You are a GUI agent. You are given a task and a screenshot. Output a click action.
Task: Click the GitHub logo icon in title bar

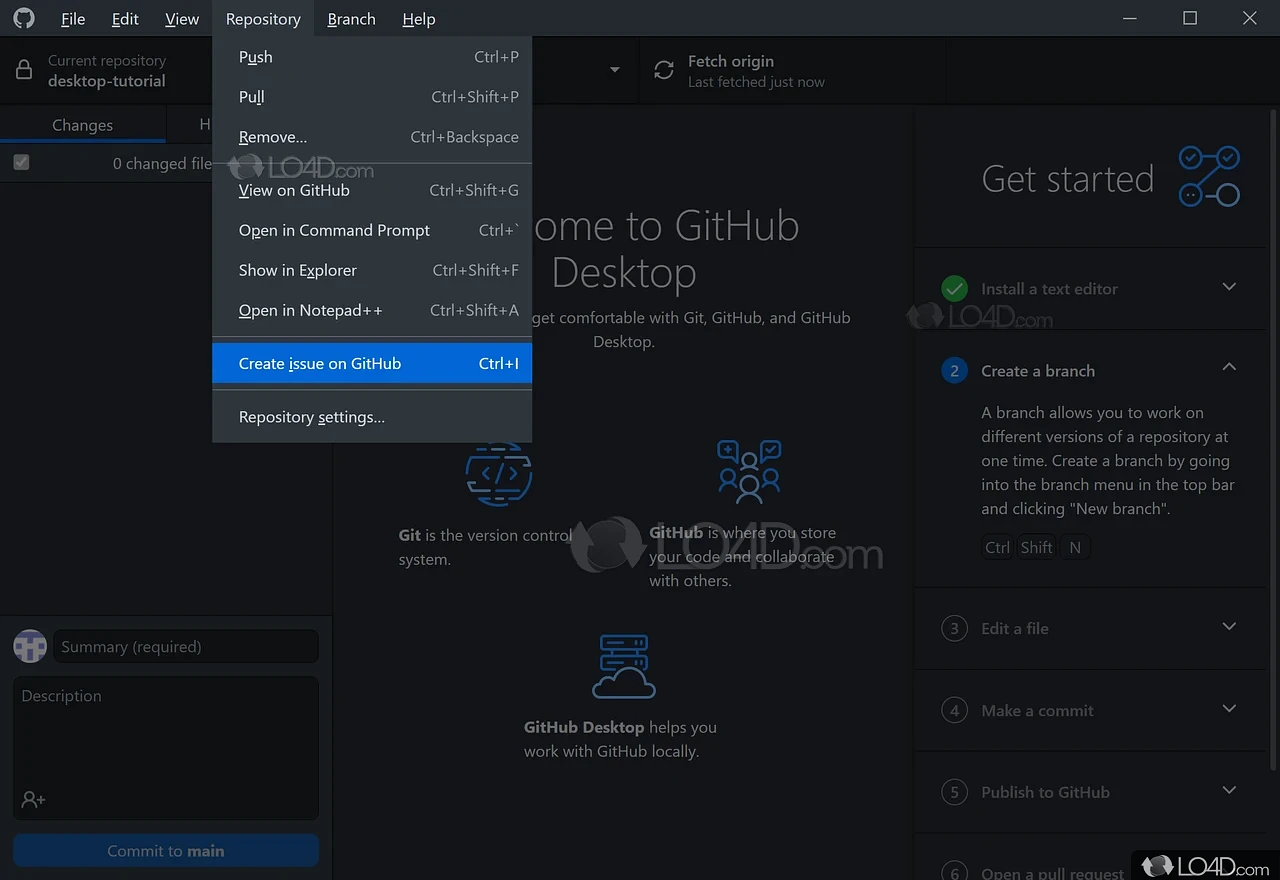tap(23, 18)
